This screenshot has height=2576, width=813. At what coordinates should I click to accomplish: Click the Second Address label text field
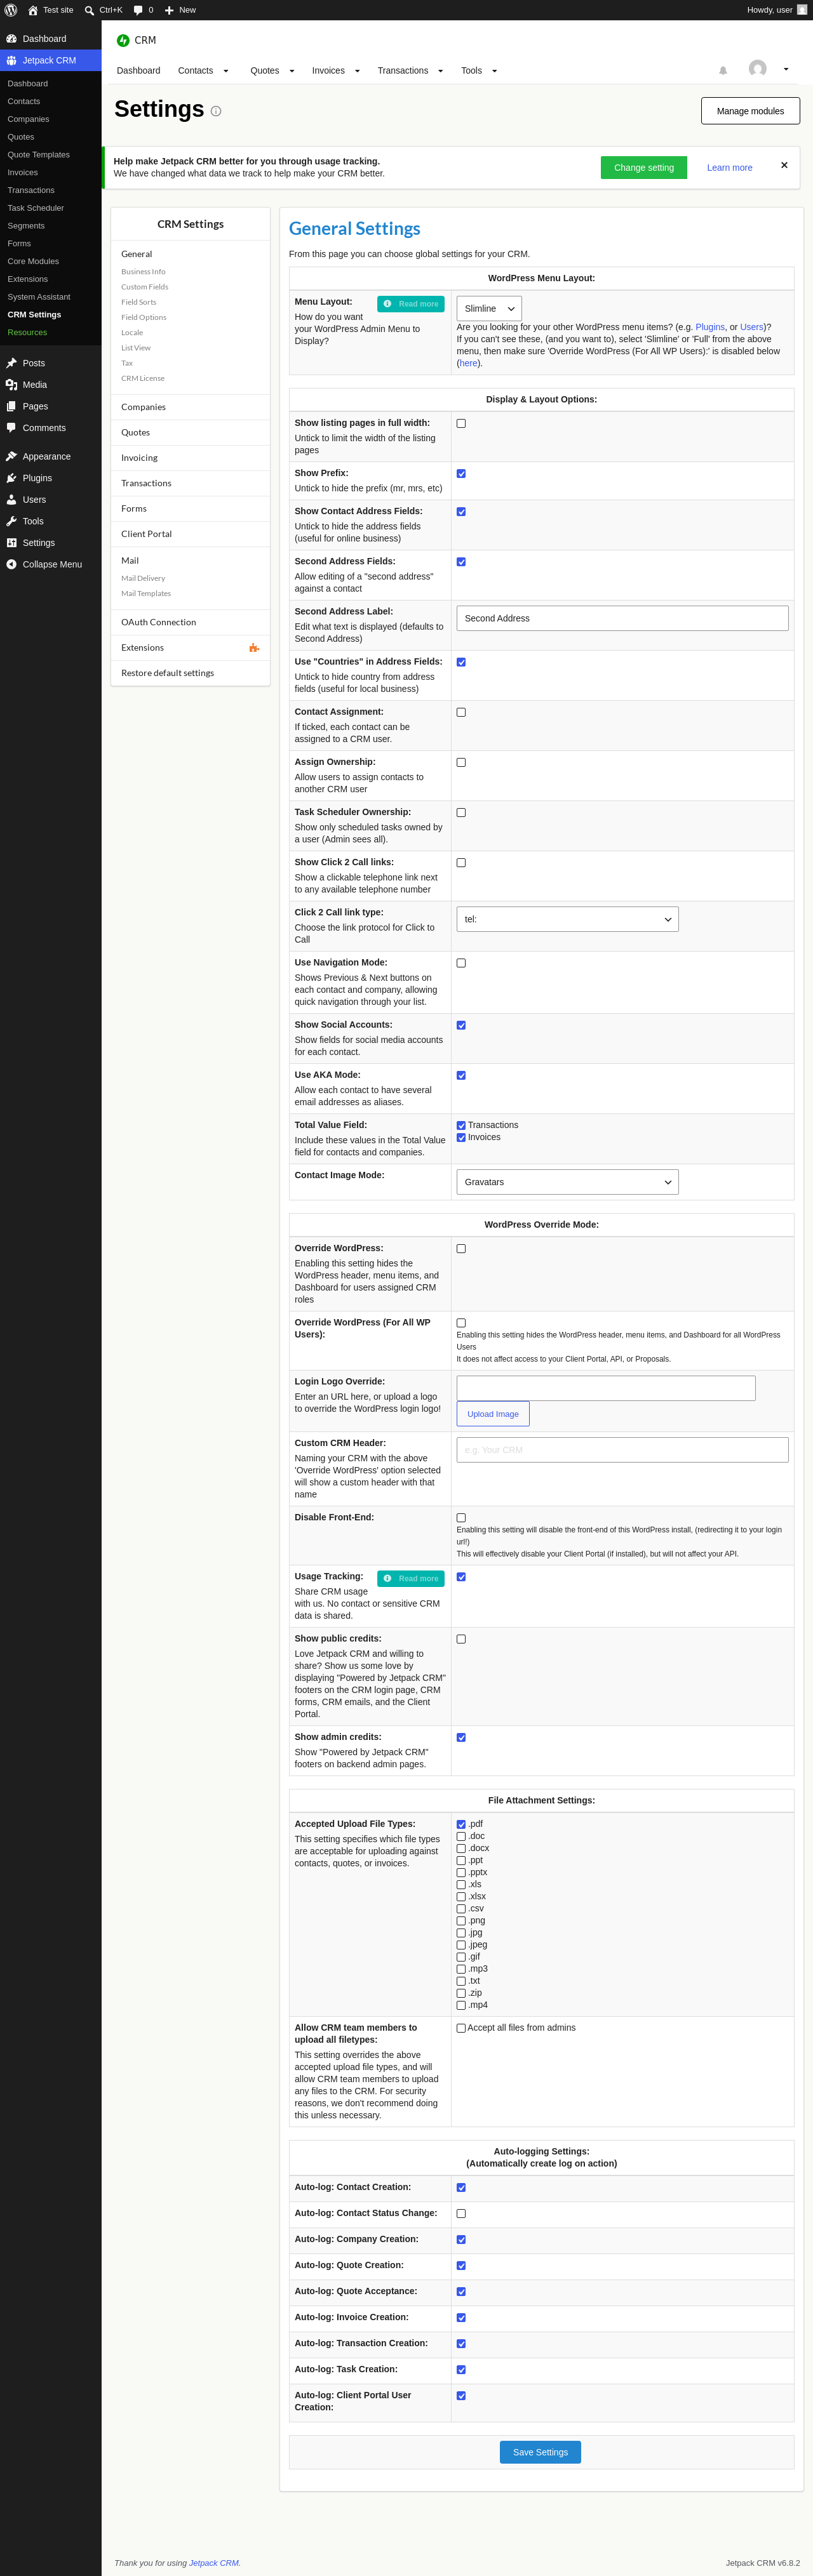pyautogui.click(x=622, y=618)
